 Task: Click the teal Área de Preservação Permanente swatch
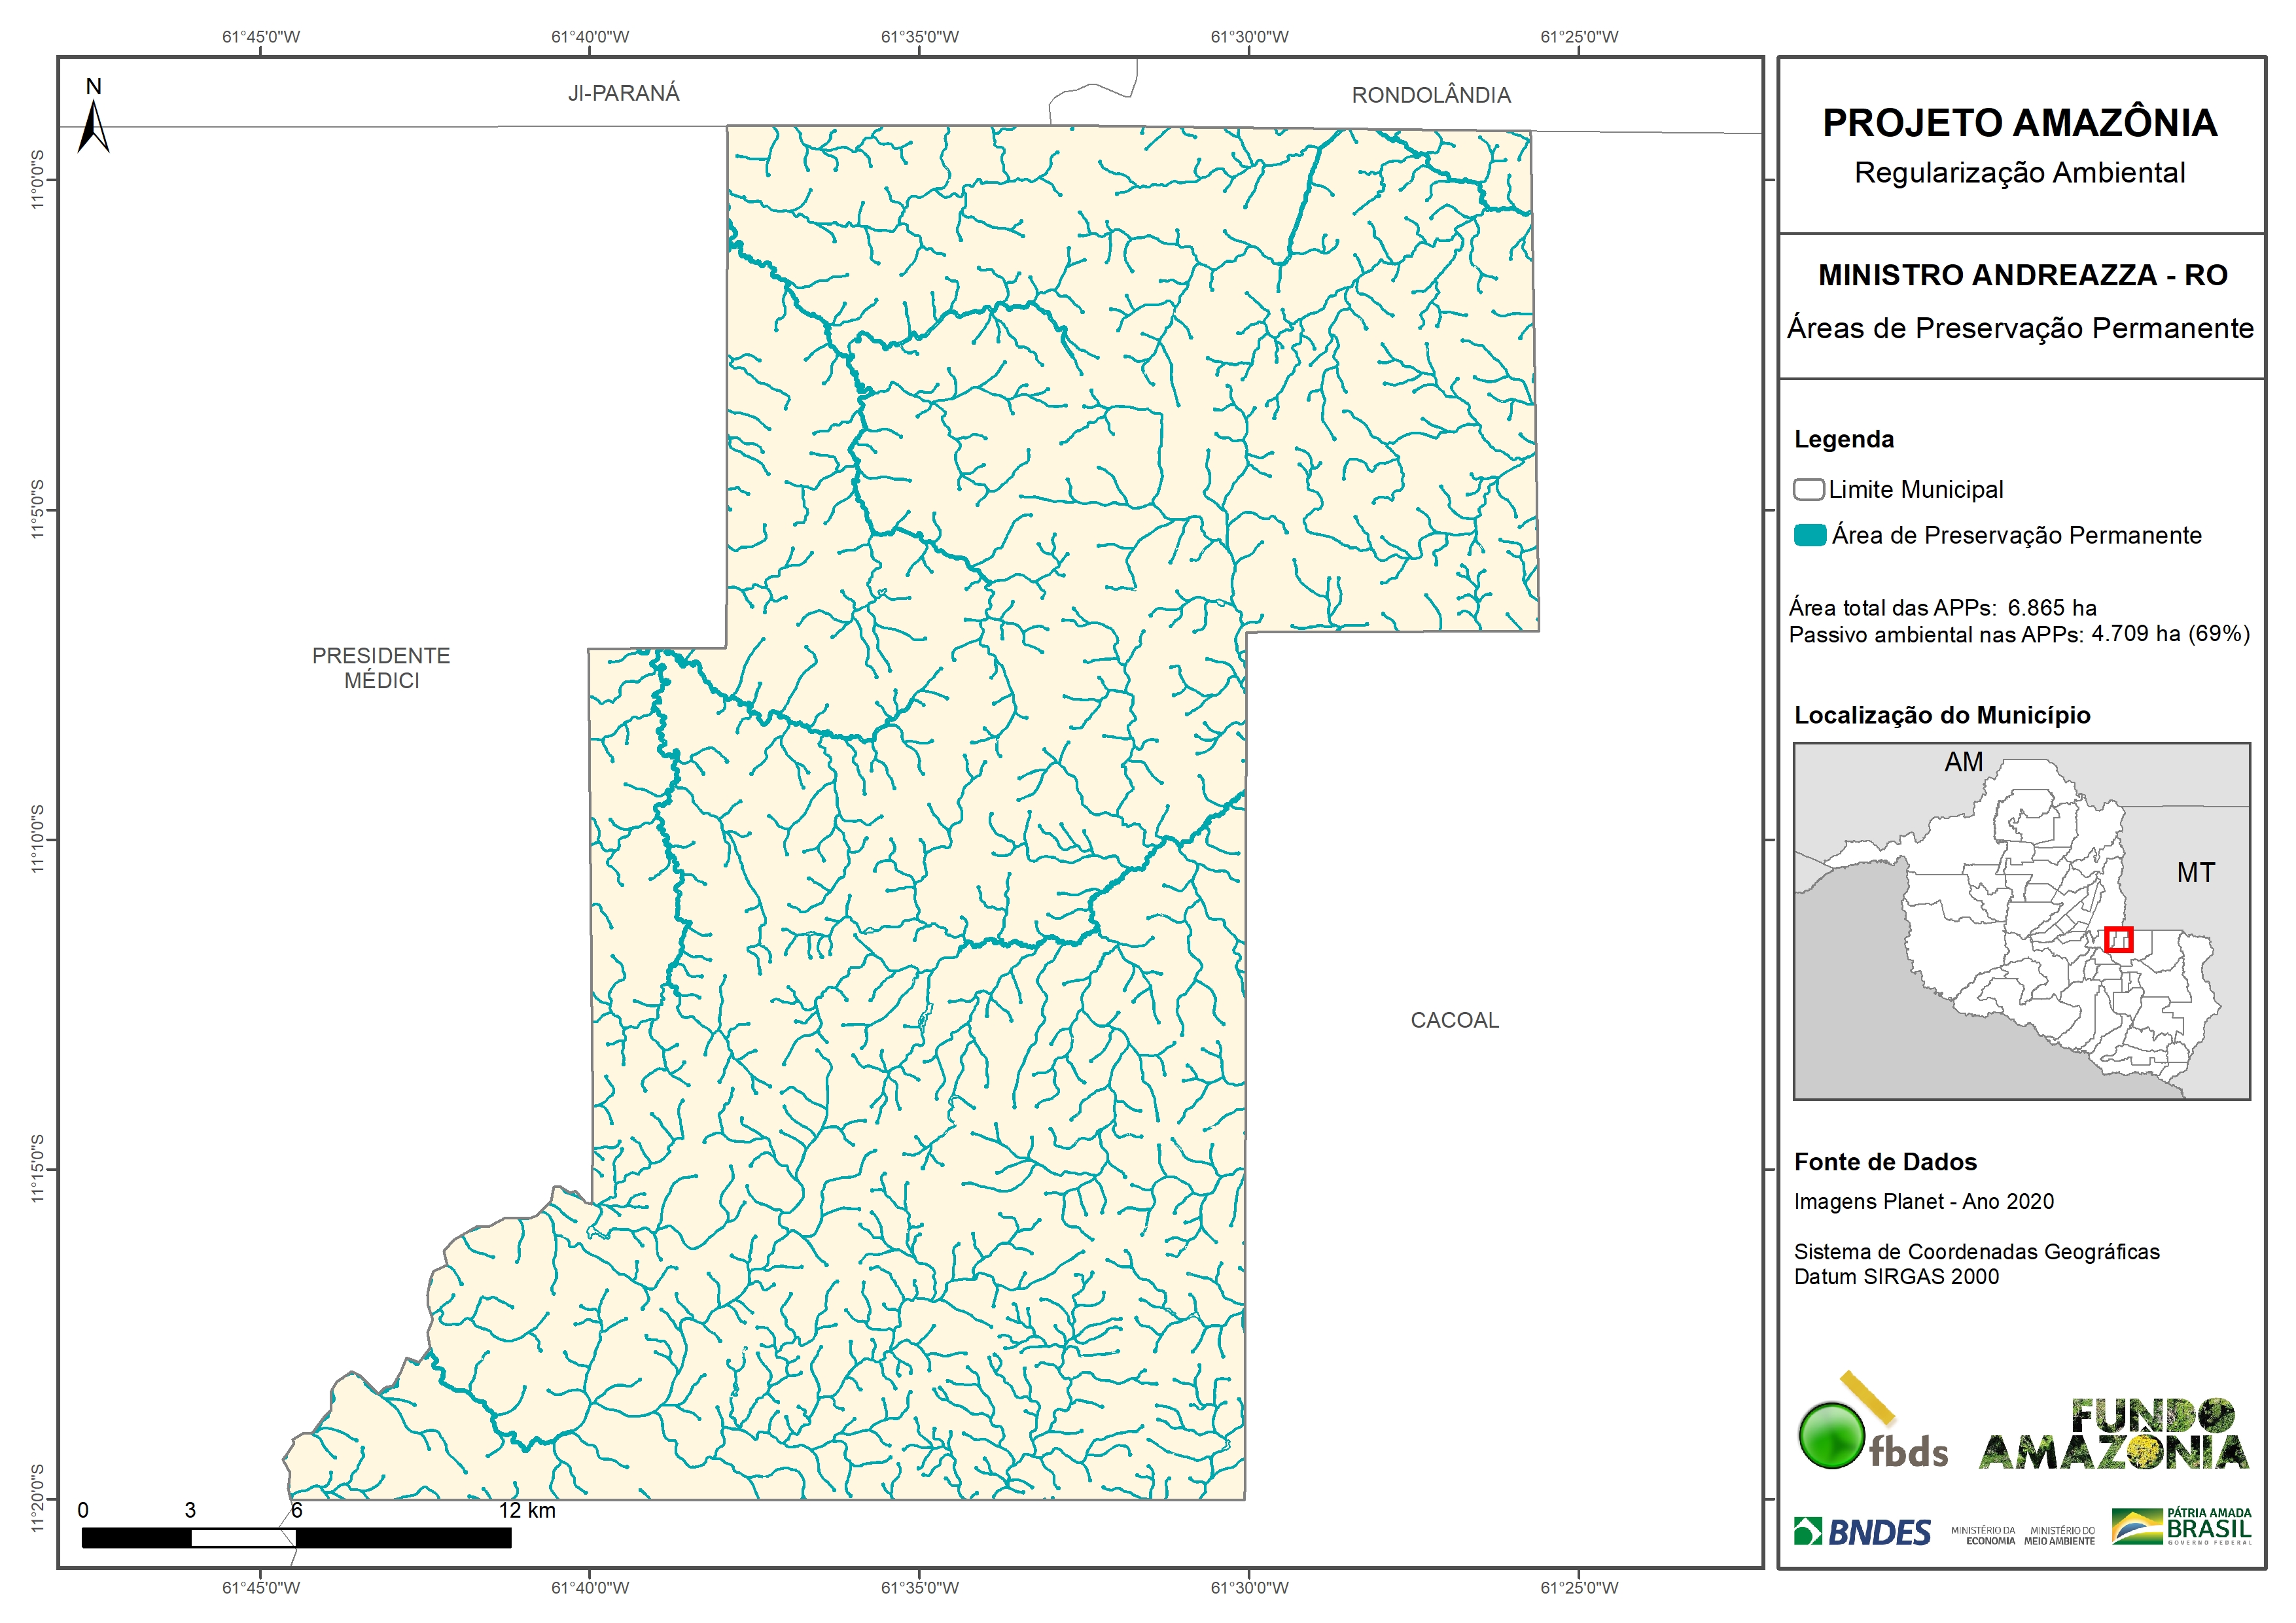pos(1810,535)
